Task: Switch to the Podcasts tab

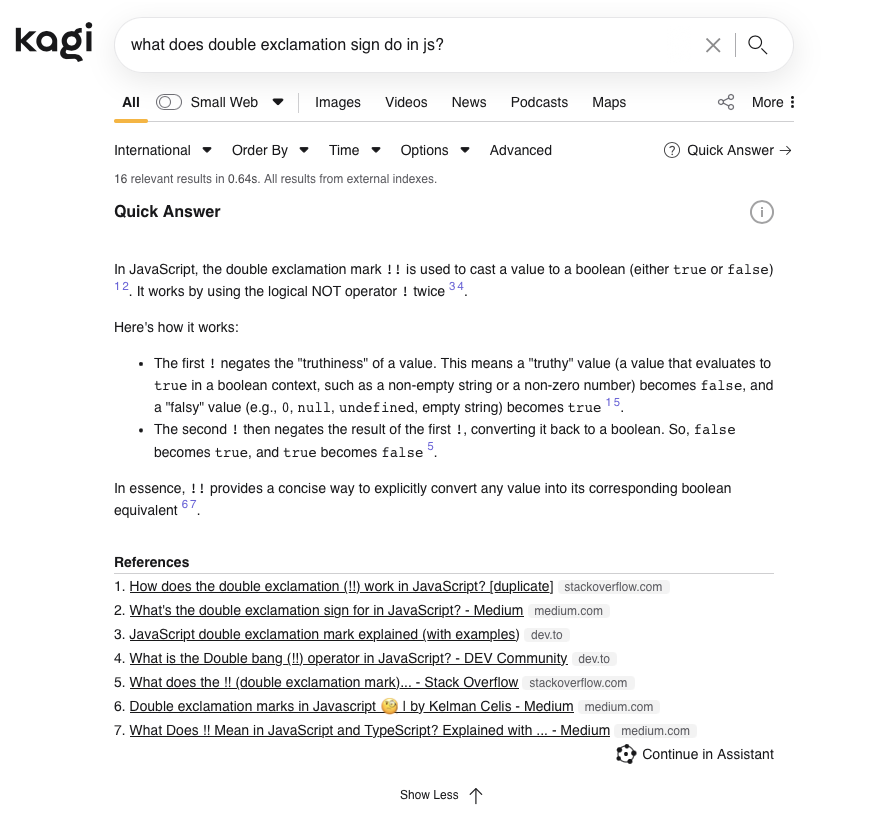Action: point(539,102)
